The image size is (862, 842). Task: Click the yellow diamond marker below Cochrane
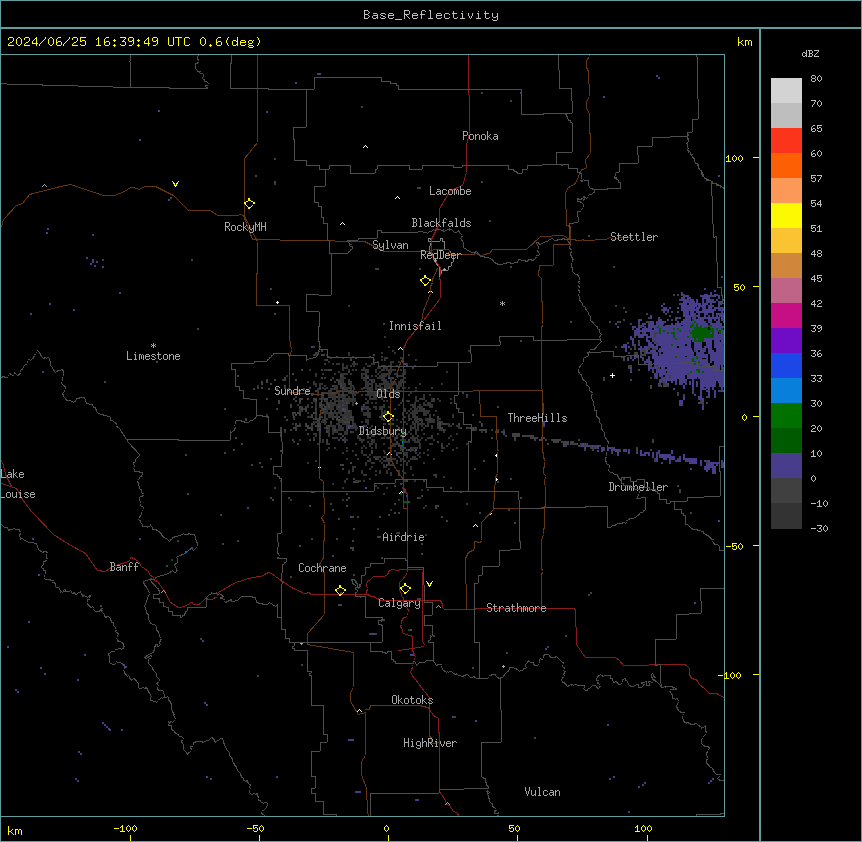(x=340, y=590)
